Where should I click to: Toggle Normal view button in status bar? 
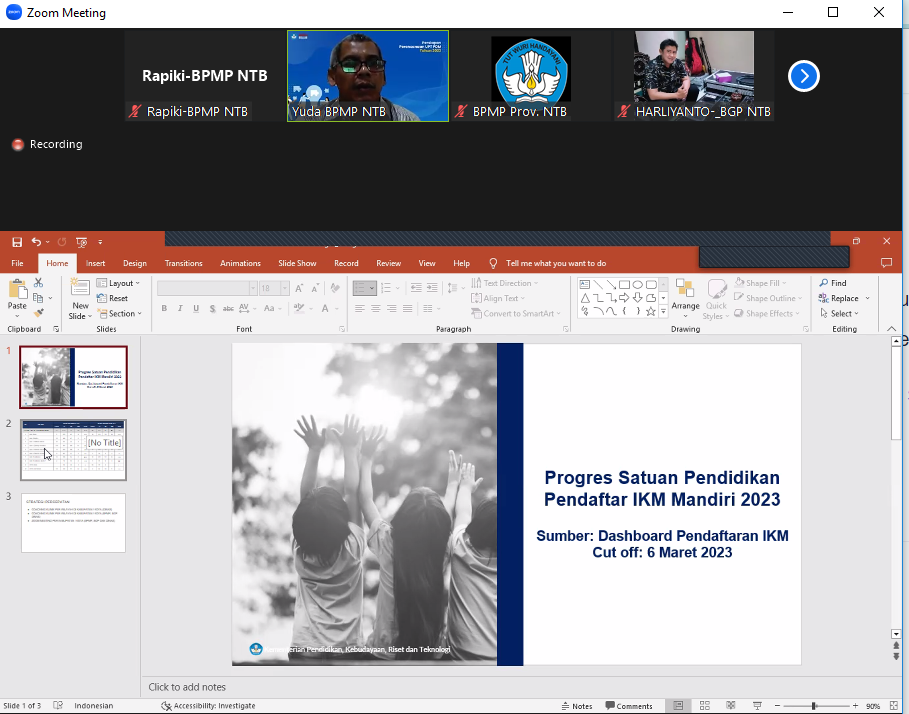[x=678, y=705]
